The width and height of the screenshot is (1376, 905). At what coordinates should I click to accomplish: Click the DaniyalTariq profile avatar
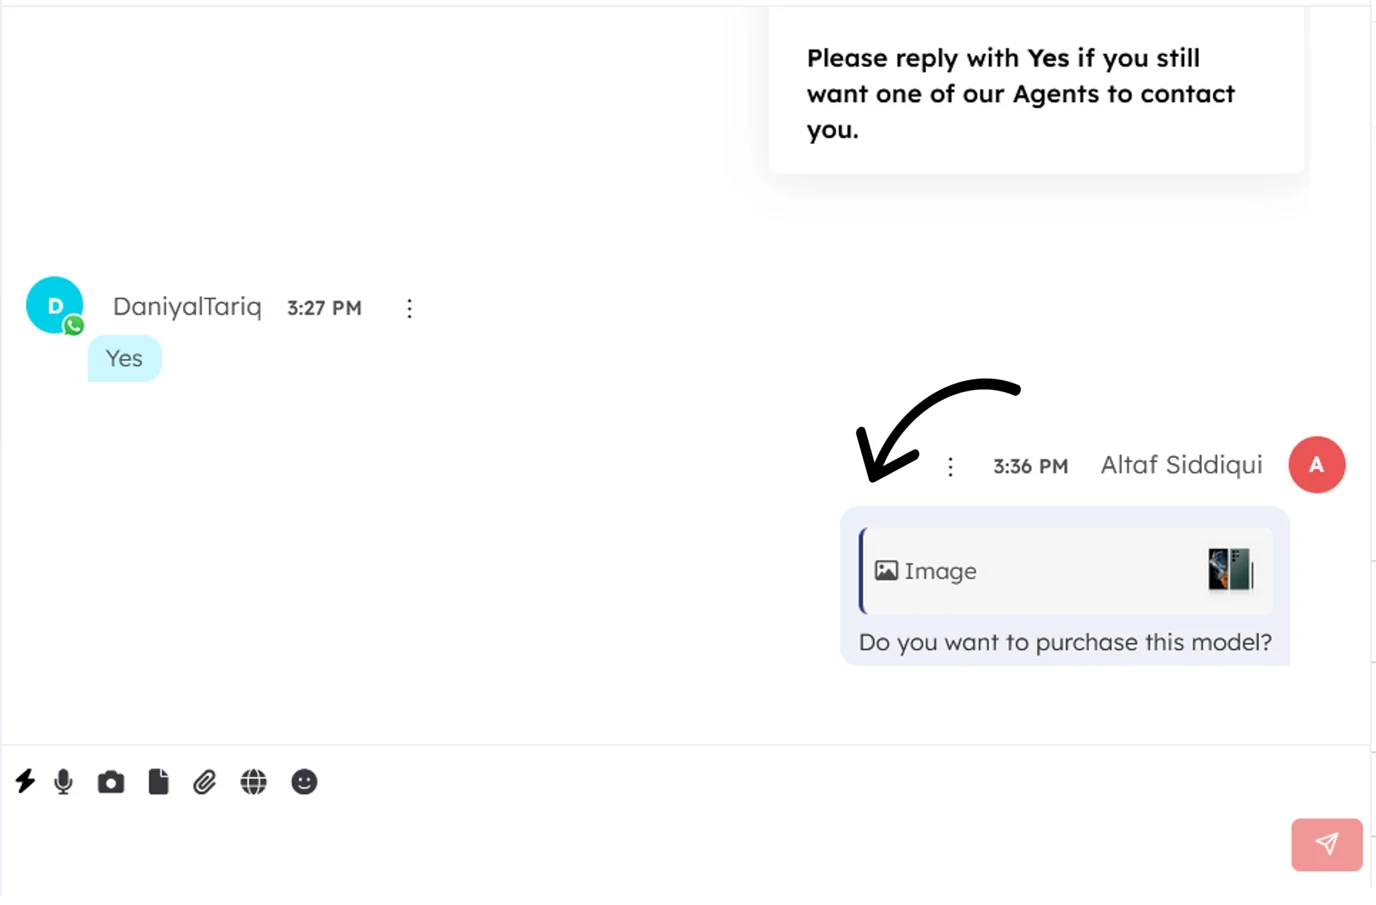[x=52, y=303]
